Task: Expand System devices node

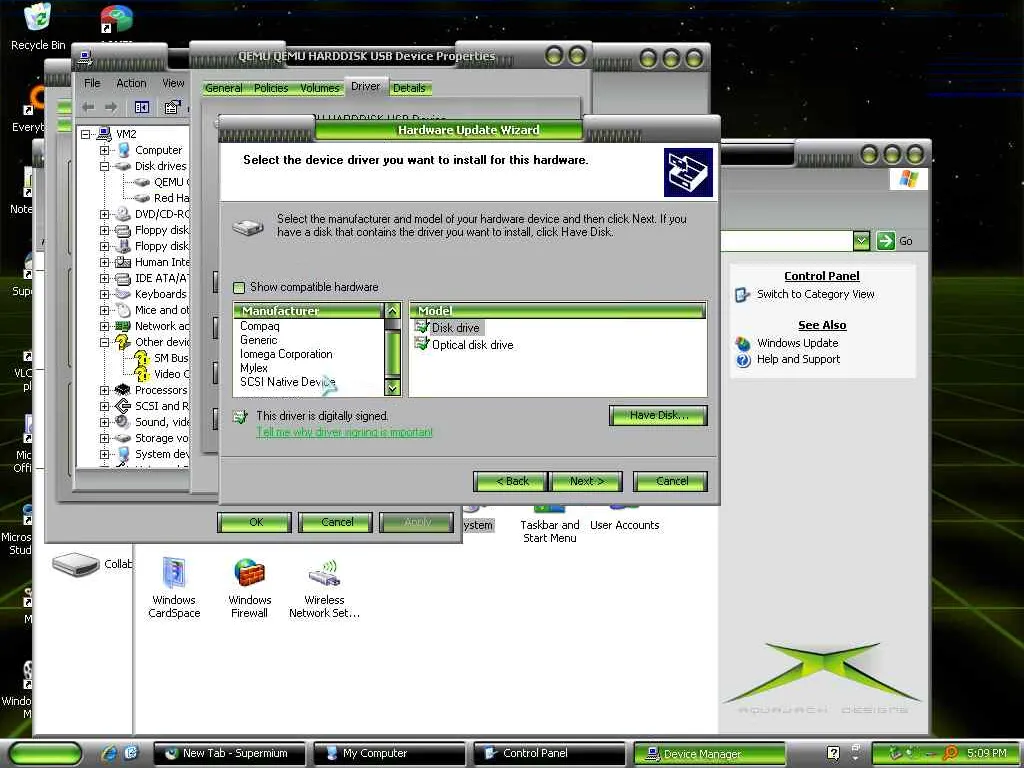Action: coord(104,455)
